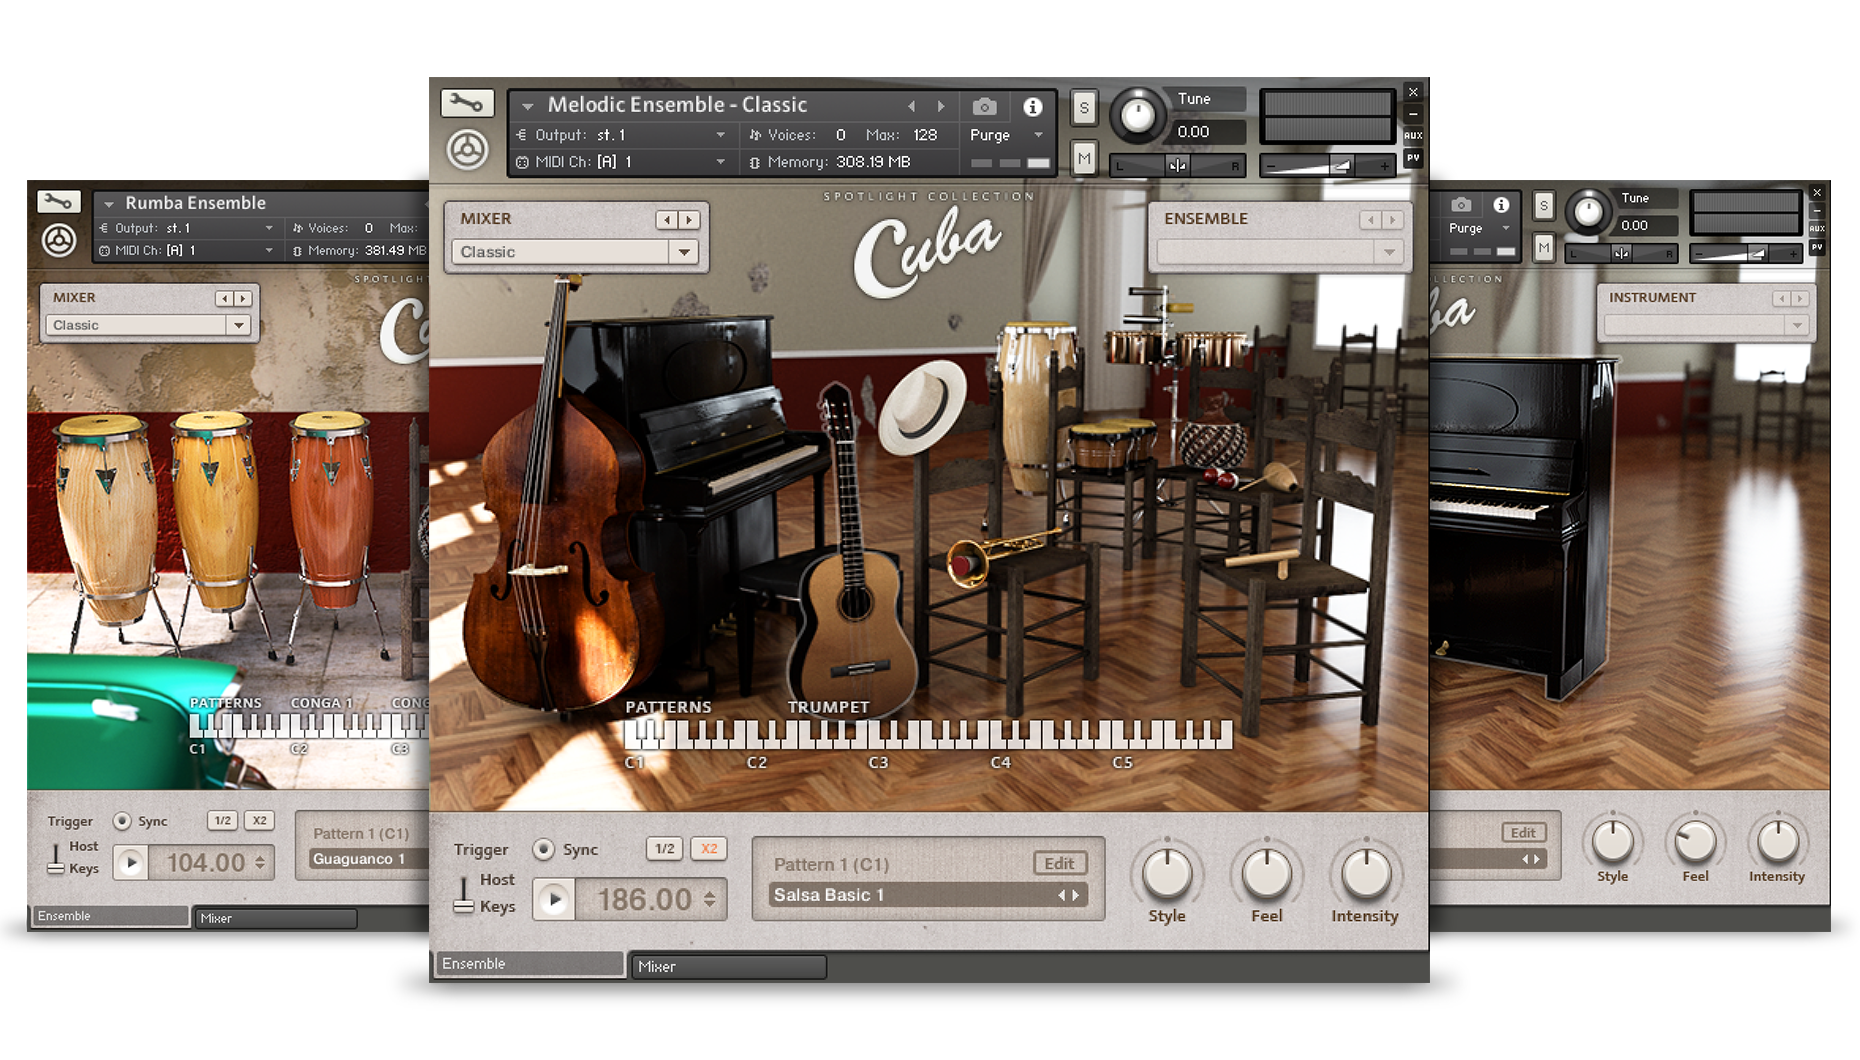Click the 186.00 tempo stepper arrows
Viewport: 1860px width, 1060px height.
[x=709, y=900]
